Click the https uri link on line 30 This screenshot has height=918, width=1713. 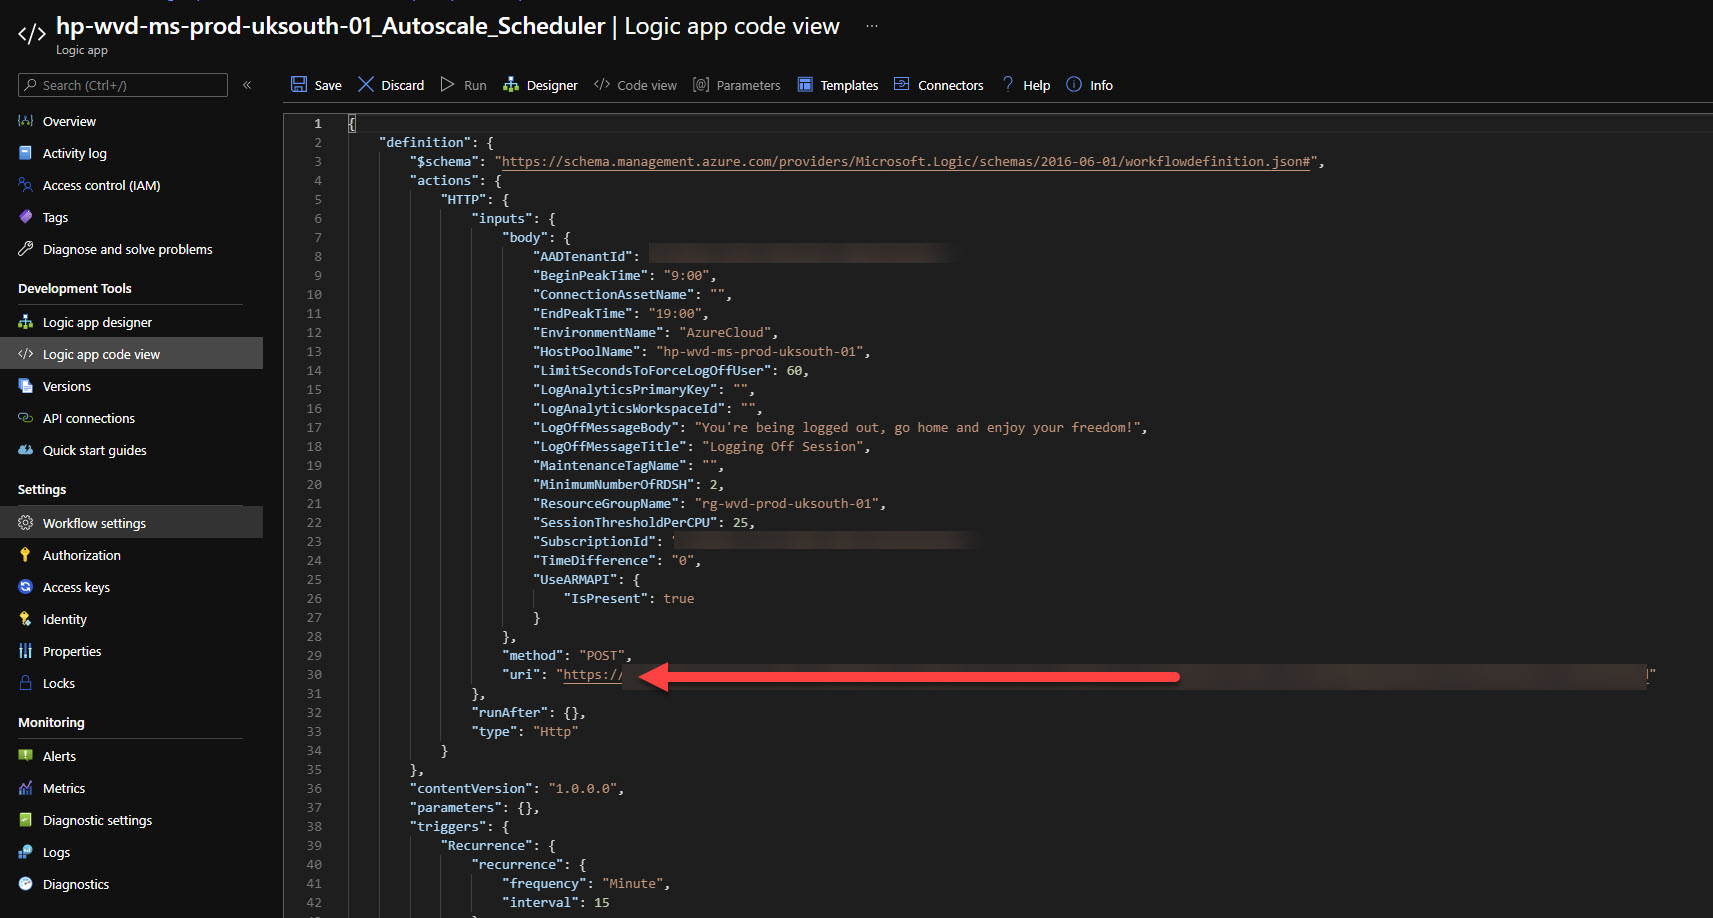tap(593, 674)
